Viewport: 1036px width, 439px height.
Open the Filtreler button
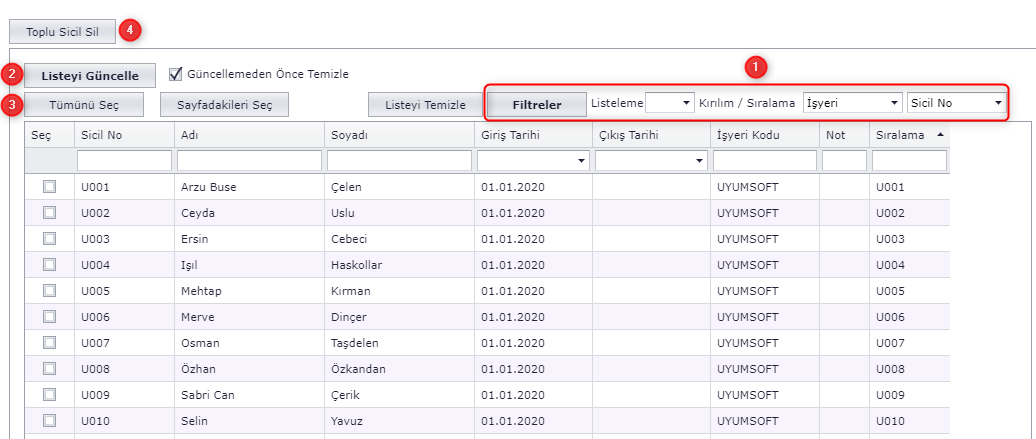click(x=537, y=104)
